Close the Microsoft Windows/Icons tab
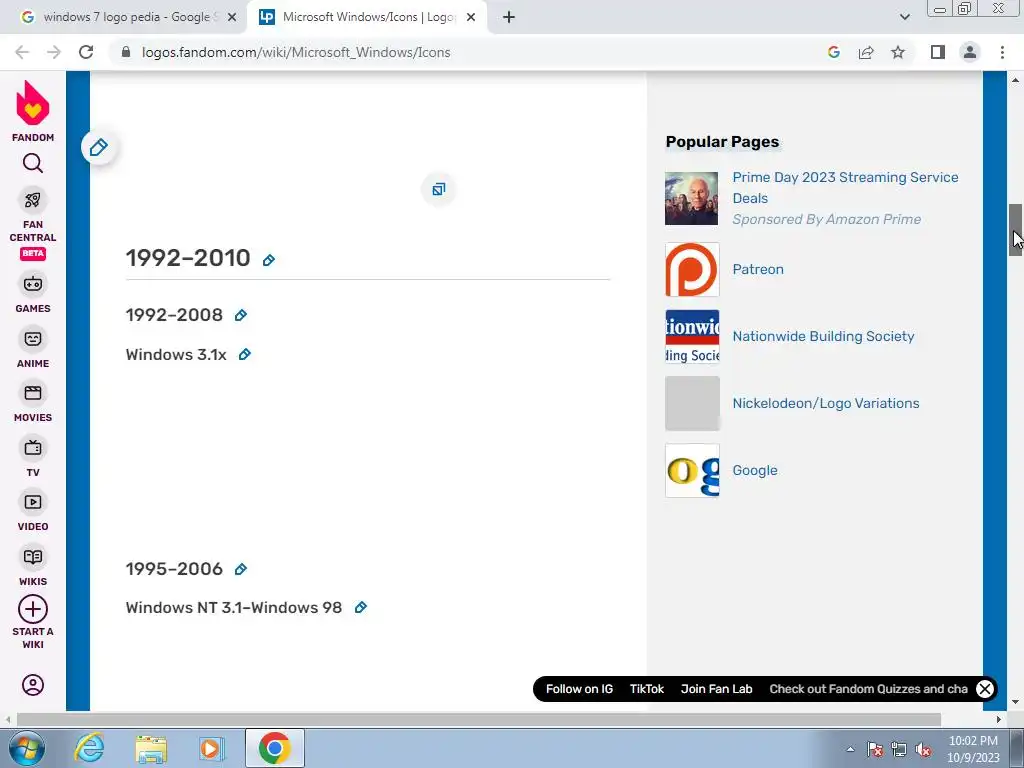The image size is (1024, 768). [x=471, y=17]
